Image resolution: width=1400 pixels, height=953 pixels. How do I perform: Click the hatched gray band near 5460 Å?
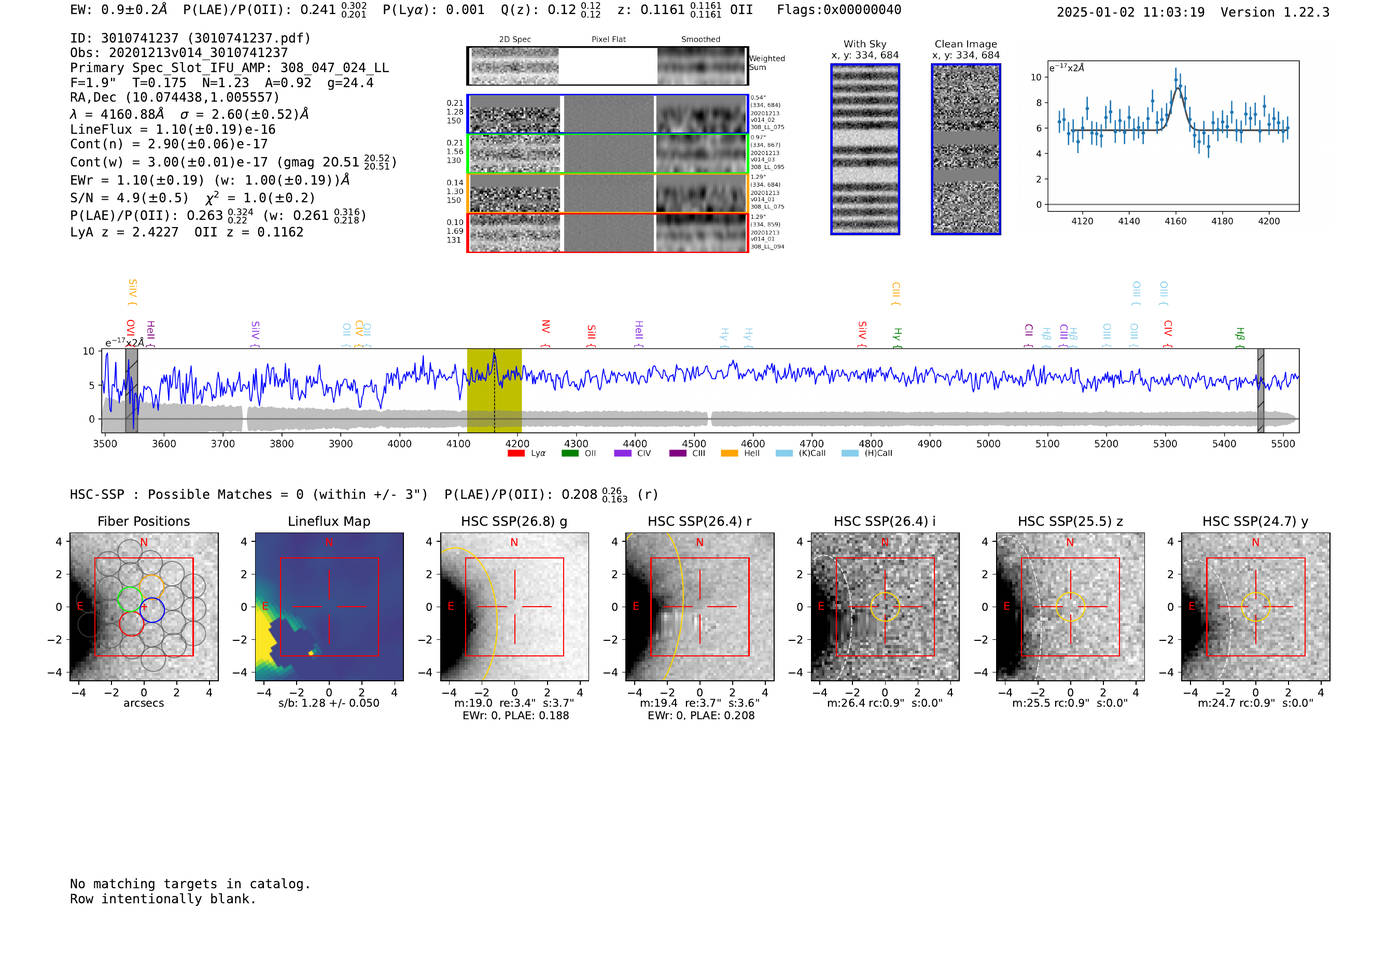click(x=1260, y=391)
